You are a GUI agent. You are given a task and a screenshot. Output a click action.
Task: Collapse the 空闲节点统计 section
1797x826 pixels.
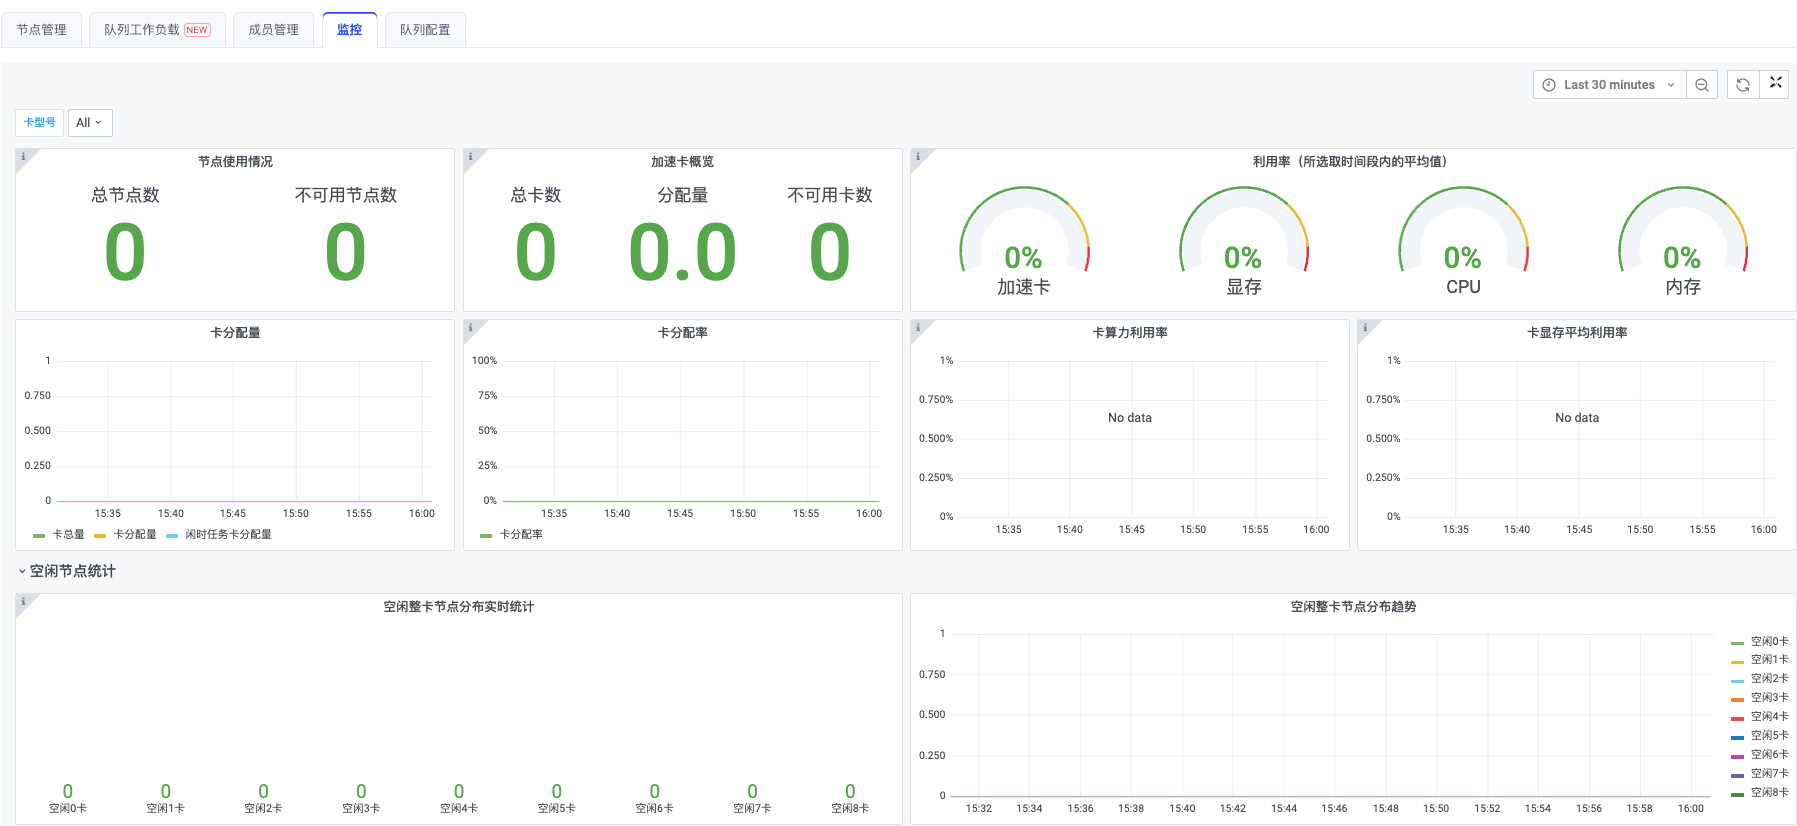pos(66,571)
